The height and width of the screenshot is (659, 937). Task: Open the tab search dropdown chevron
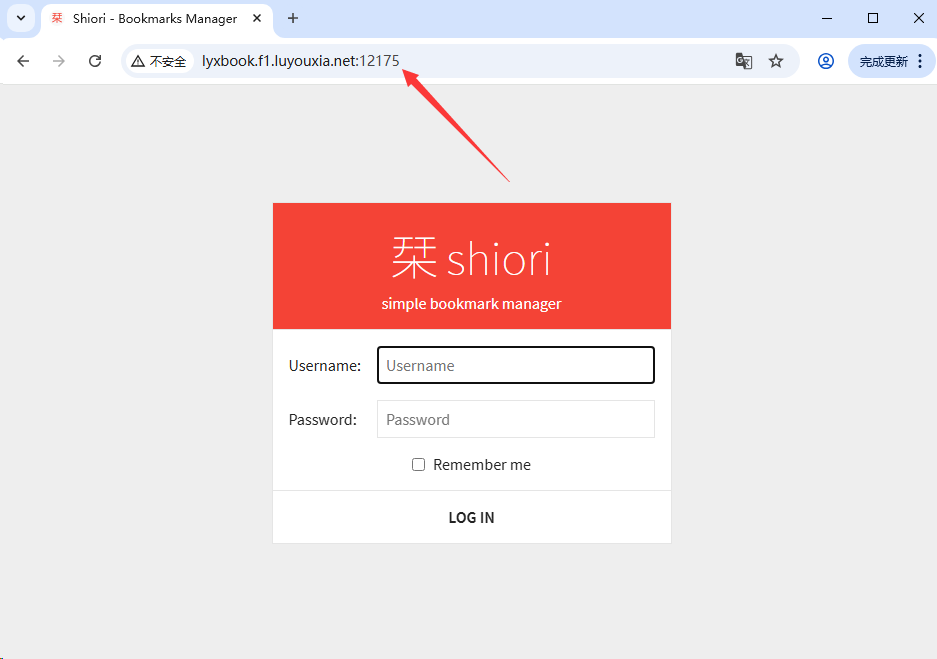click(21, 18)
